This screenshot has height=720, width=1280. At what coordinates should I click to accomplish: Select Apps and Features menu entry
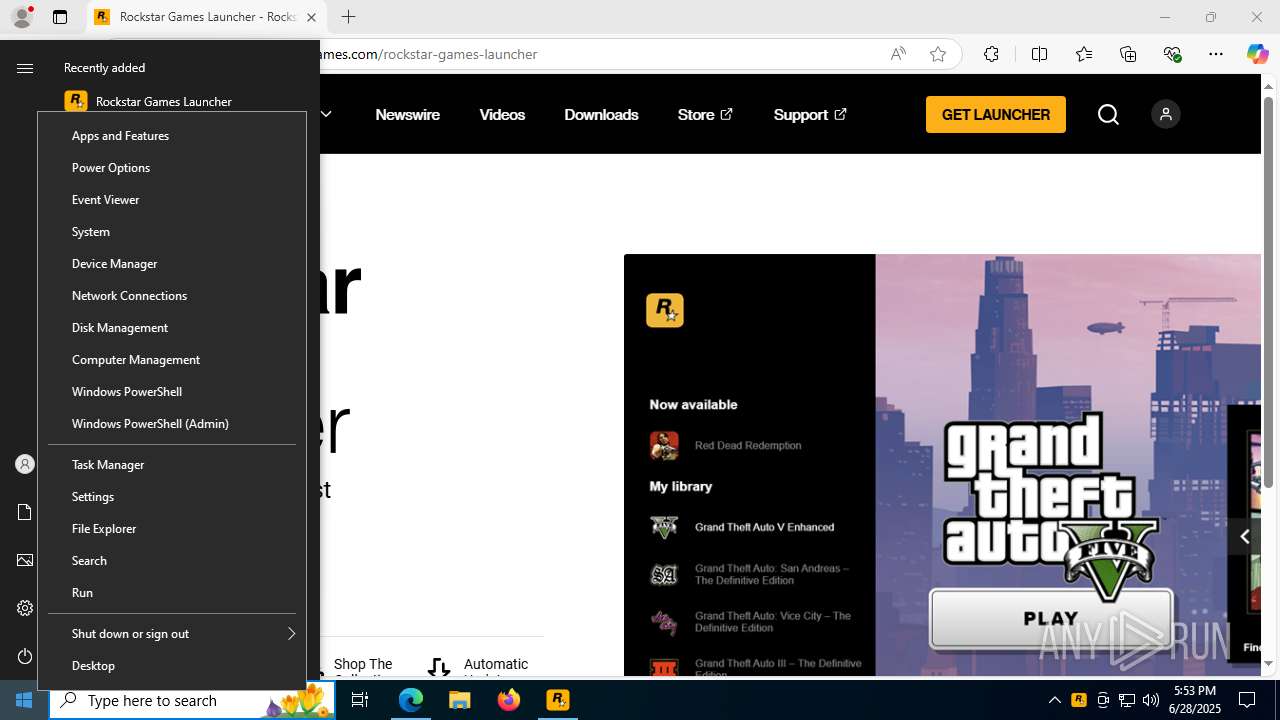(x=172, y=135)
